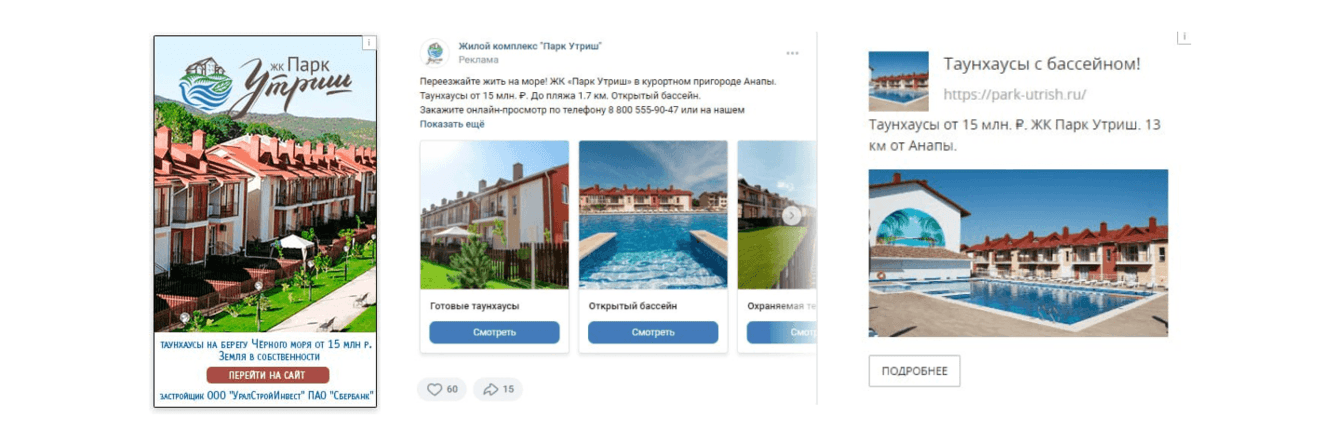Click the Таунхаусы с бассейном! headline
Screen dimensions: 1340x444
tap(1042, 64)
